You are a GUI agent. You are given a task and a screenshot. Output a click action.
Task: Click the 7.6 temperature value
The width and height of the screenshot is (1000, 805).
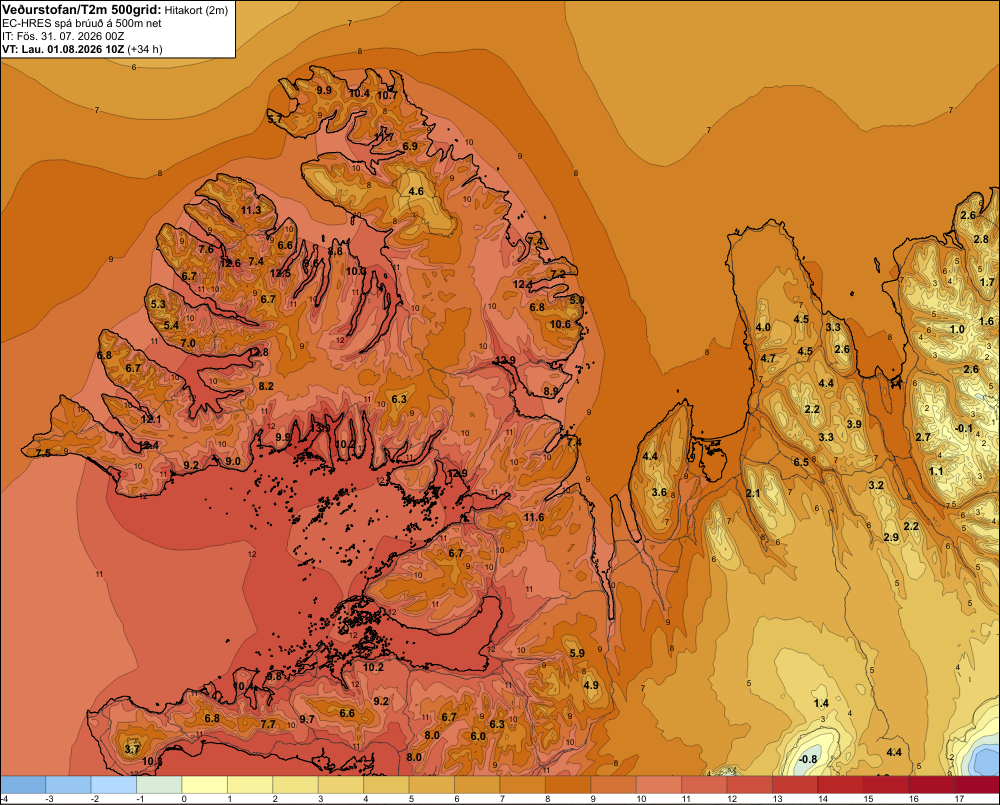206,249
